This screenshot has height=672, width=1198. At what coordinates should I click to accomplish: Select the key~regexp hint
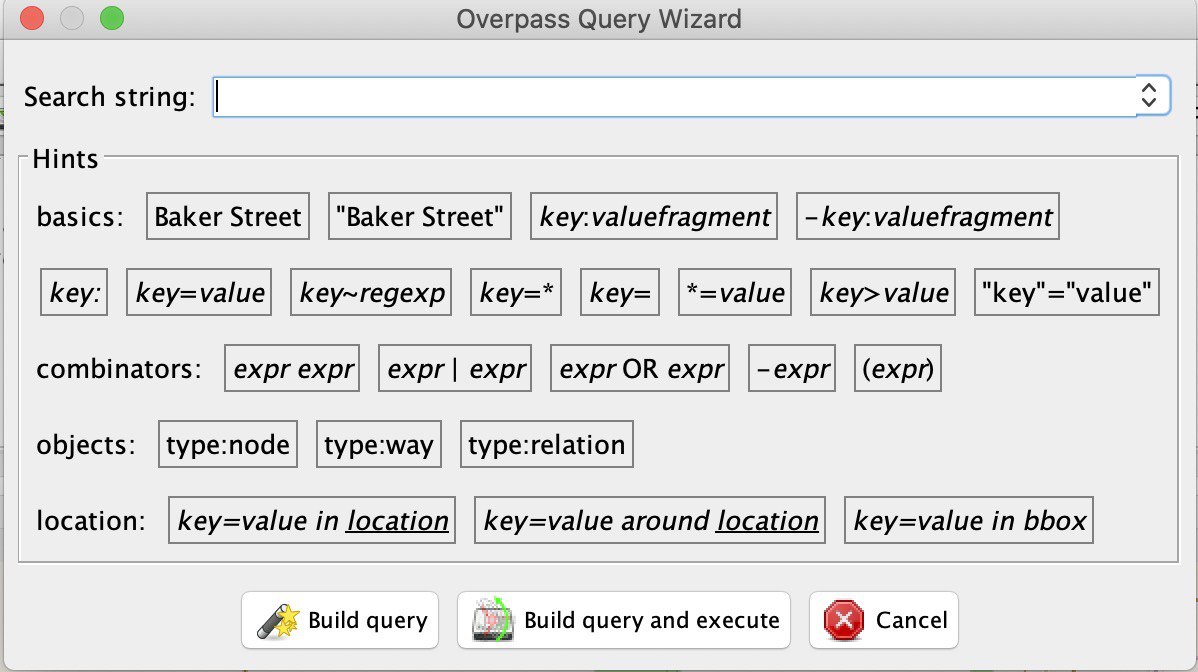tap(371, 292)
